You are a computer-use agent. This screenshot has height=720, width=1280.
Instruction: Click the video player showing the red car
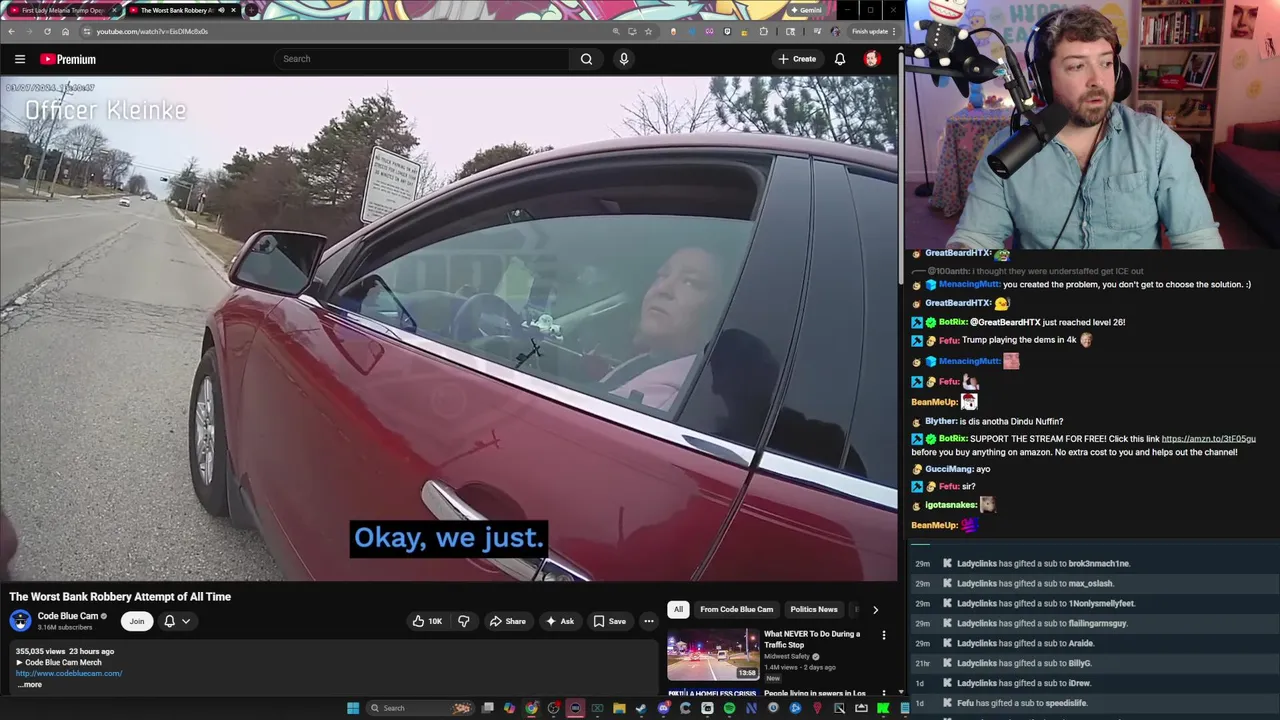coord(449,330)
